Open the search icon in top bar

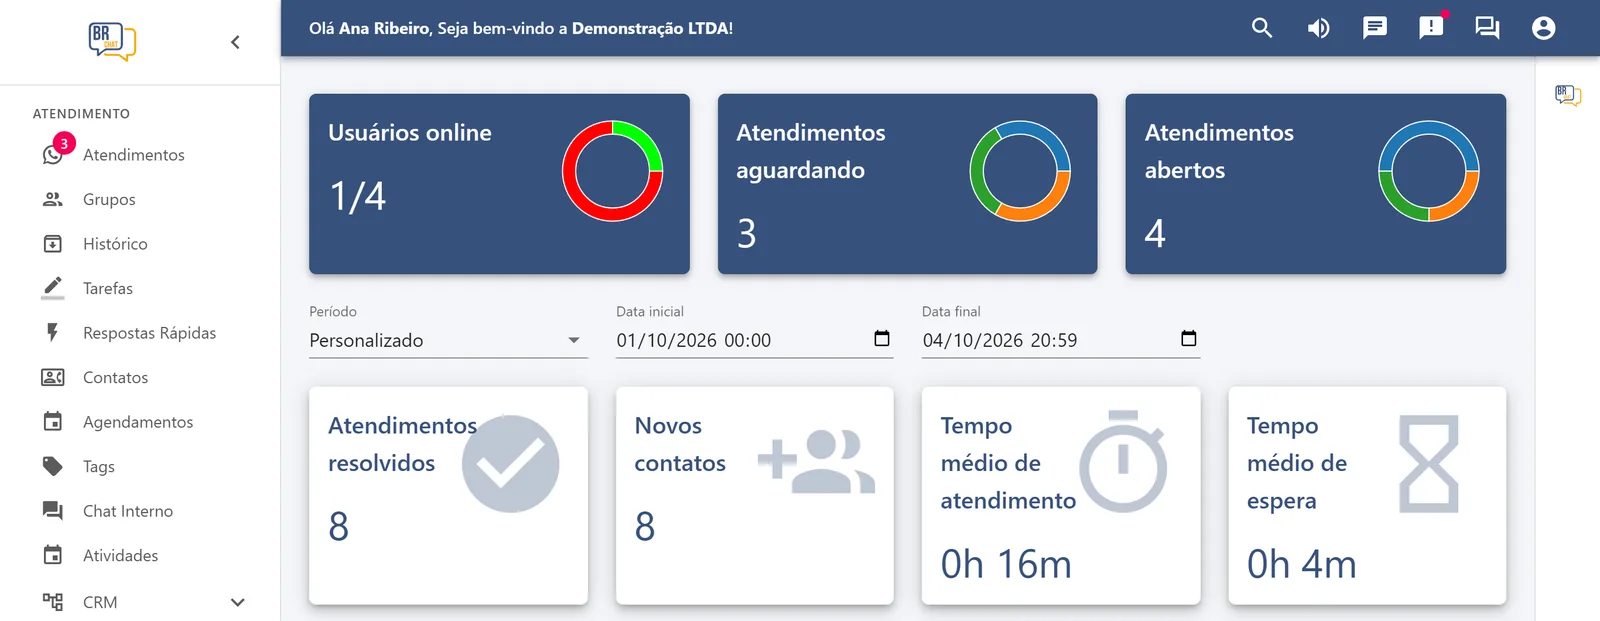click(x=1262, y=28)
